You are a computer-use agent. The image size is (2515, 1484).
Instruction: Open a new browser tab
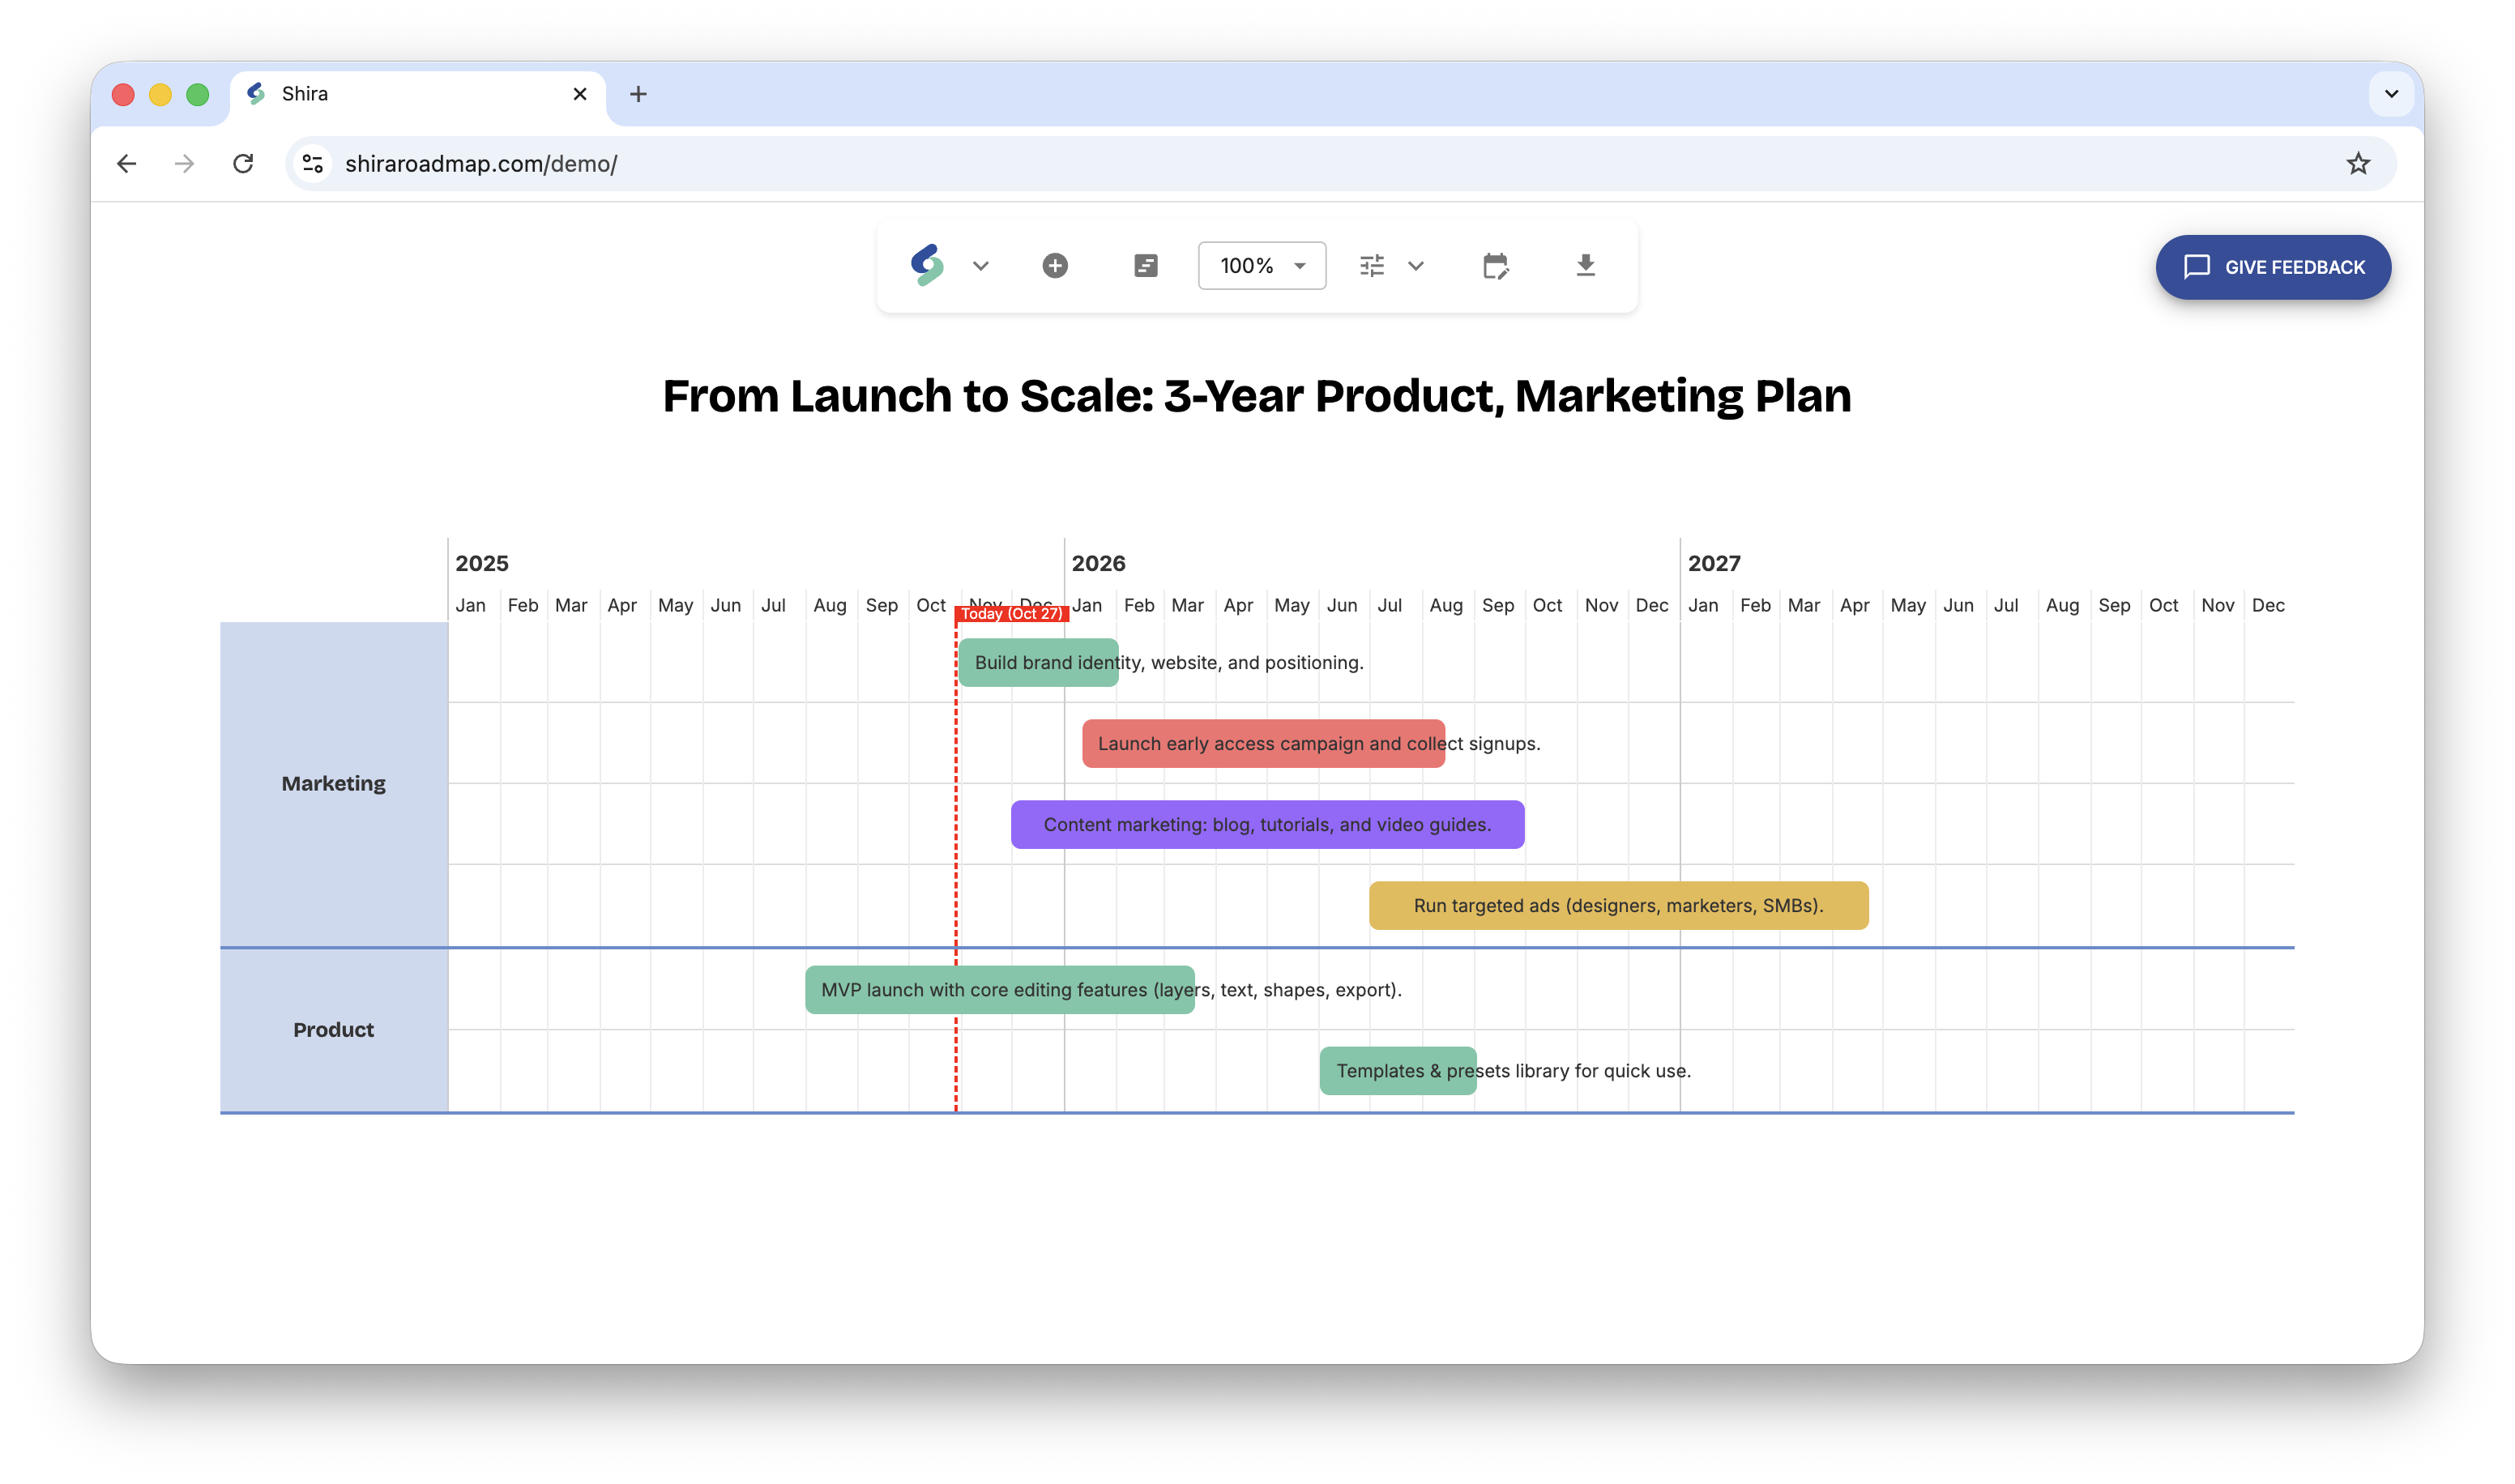click(x=638, y=94)
